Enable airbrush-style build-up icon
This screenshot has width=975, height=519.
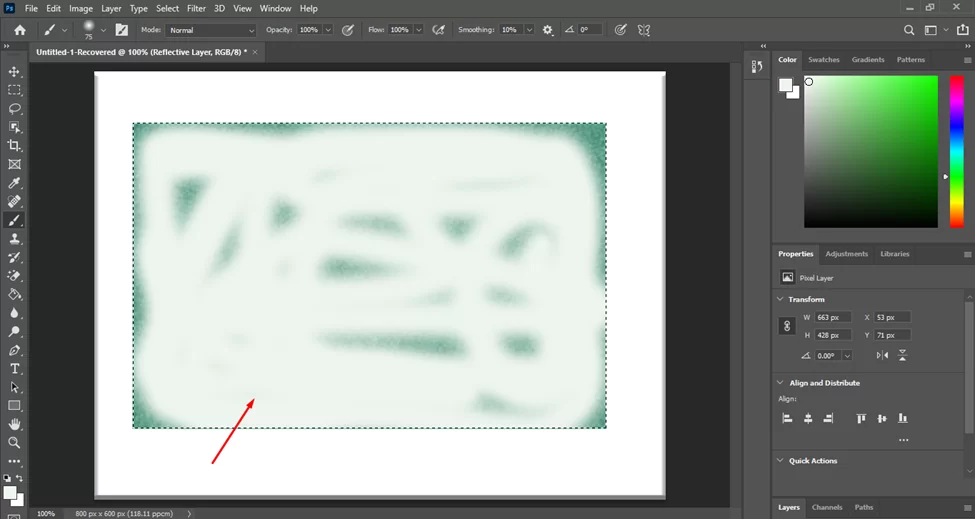coord(438,30)
